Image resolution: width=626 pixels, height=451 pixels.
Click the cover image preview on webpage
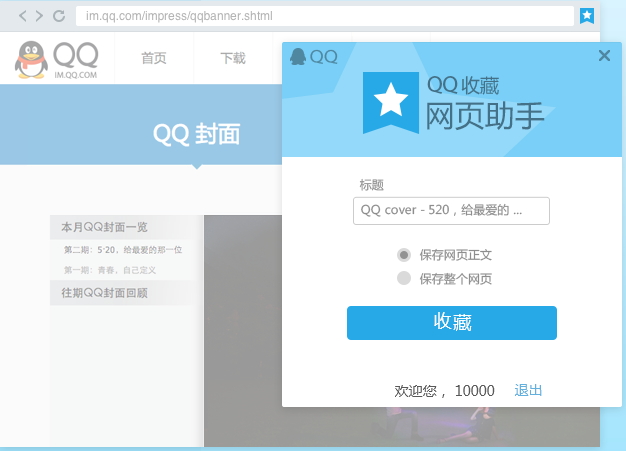pyautogui.click(x=243, y=330)
